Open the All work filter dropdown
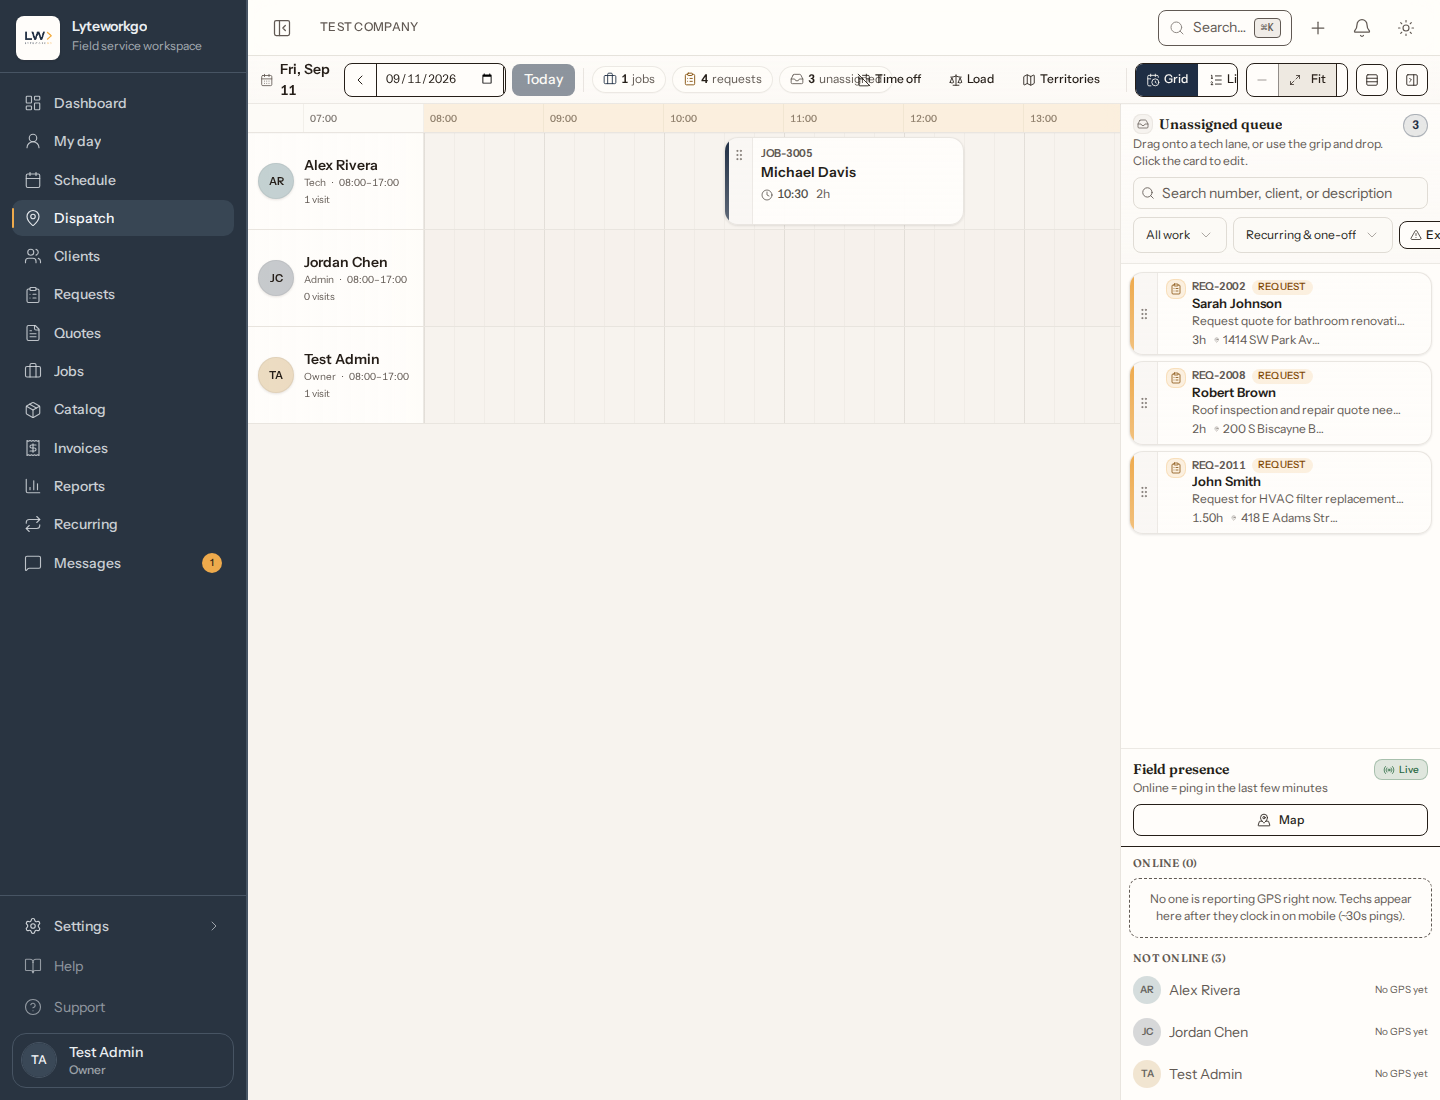Viewport: 1440px width, 1100px height. 1179,235
